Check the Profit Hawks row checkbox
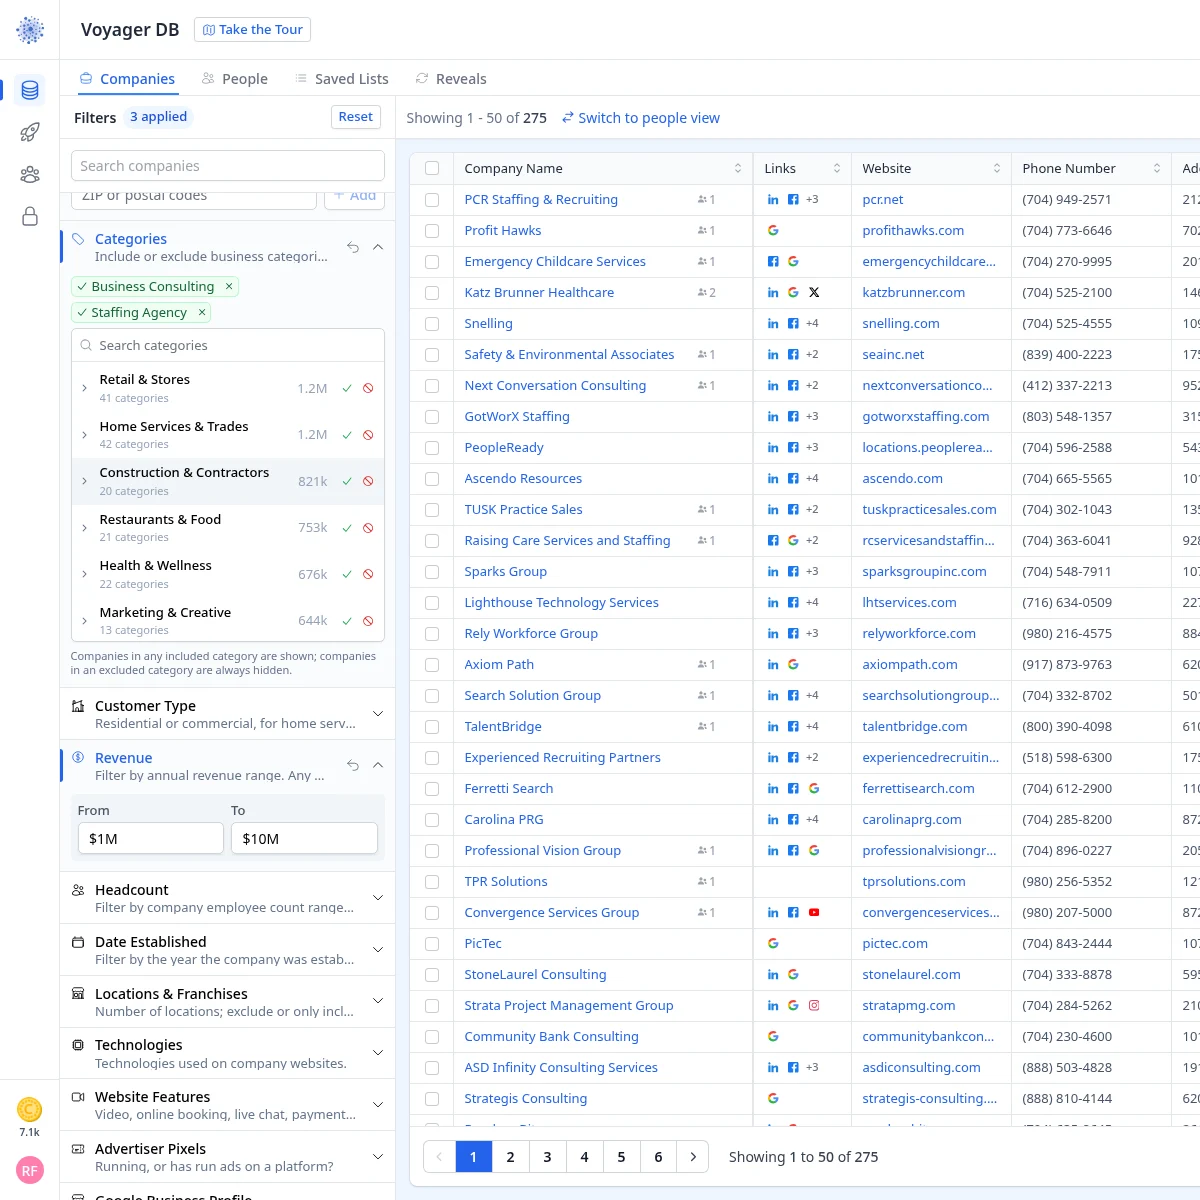Screen dimensions: 1200x1200 432,231
